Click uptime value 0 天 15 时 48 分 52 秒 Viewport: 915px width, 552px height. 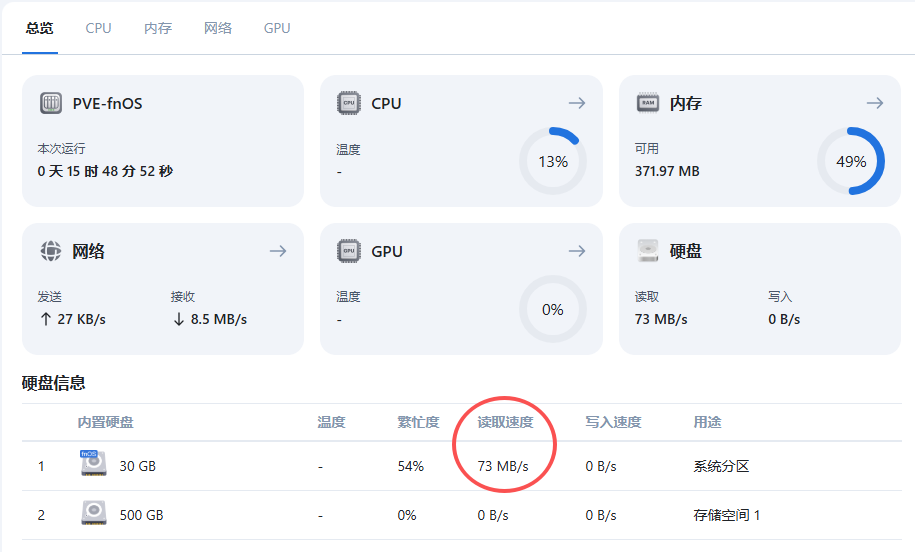point(105,171)
